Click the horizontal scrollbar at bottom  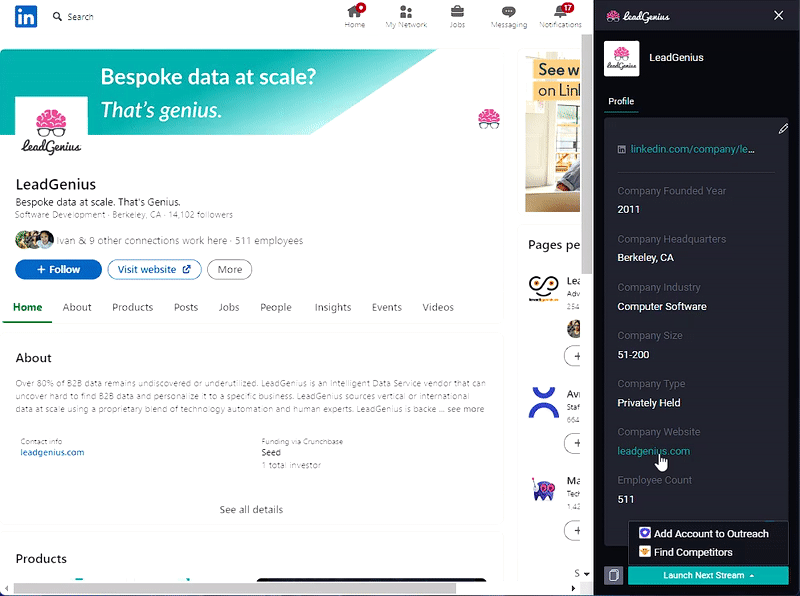pyautogui.click(x=235, y=588)
